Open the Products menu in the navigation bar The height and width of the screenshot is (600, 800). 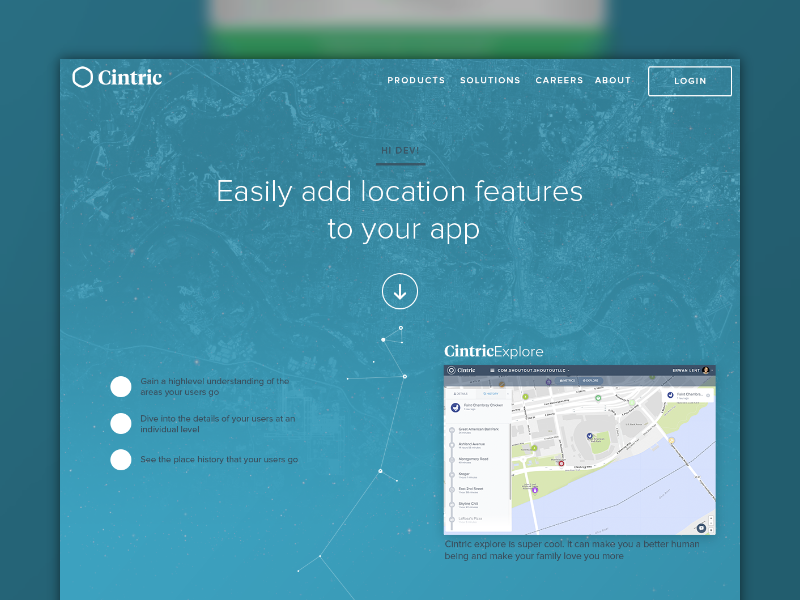[416, 80]
